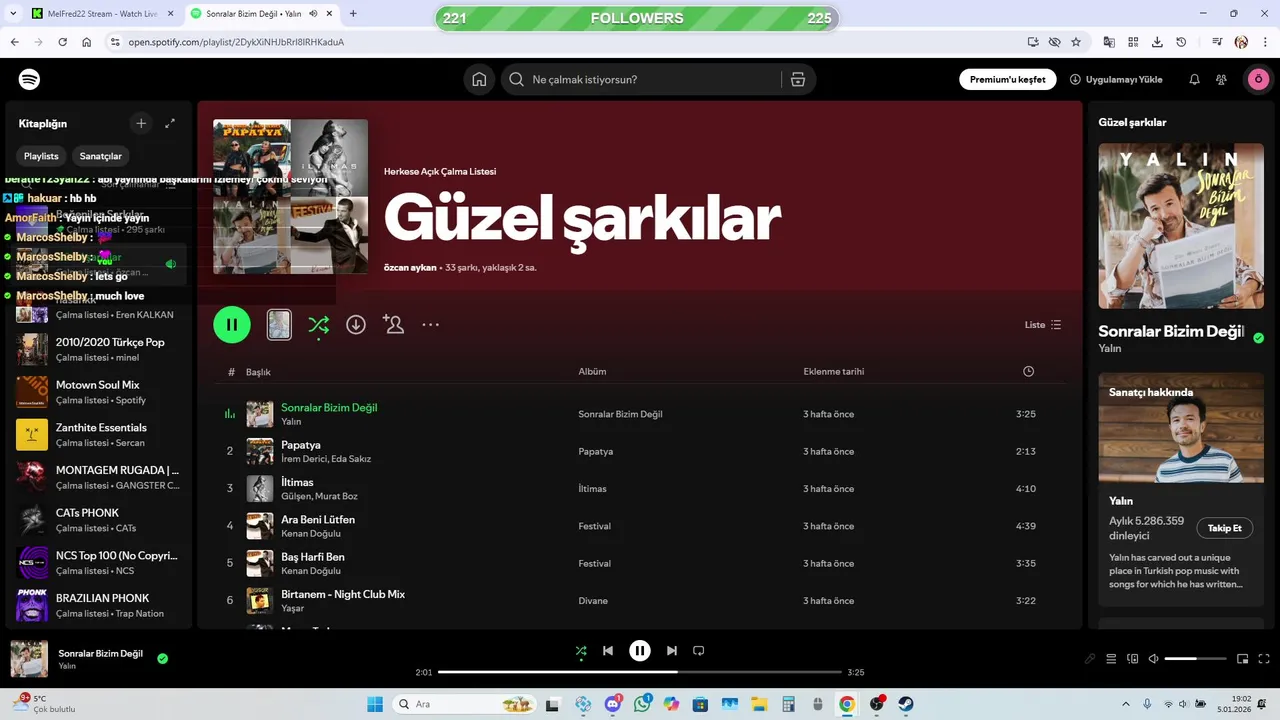This screenshot has height=720, width=1280.
Task: Pause playback in the bottom player
Action: [x=640, y=651]
